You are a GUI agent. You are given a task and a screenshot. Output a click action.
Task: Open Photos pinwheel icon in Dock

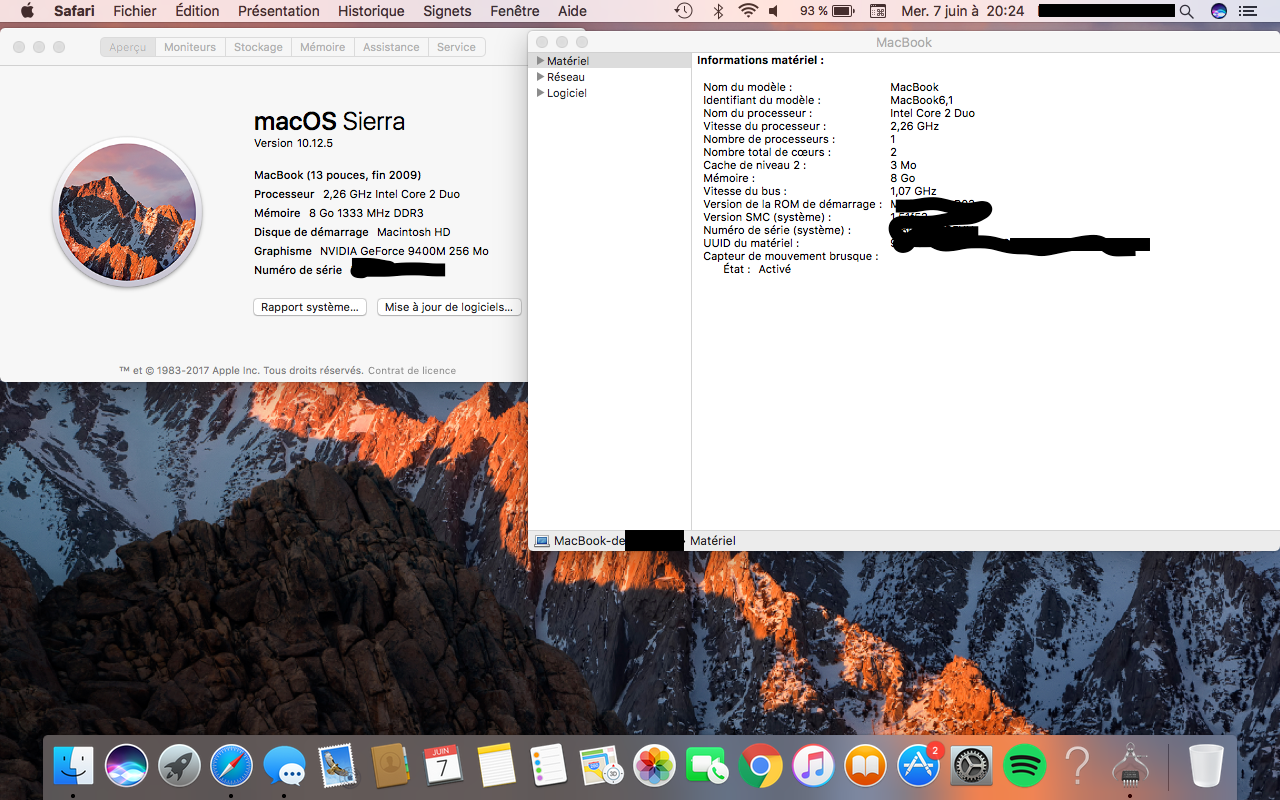655,767
